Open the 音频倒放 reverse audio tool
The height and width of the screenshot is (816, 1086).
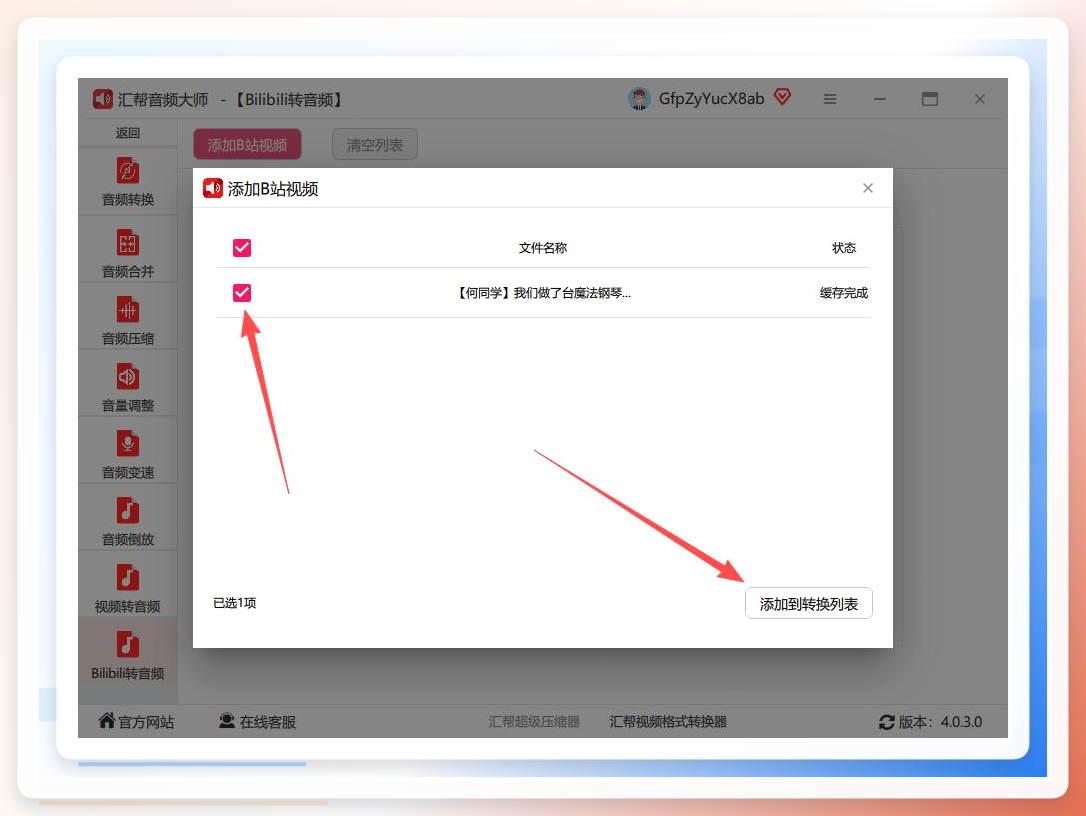(x=128, y=522)
